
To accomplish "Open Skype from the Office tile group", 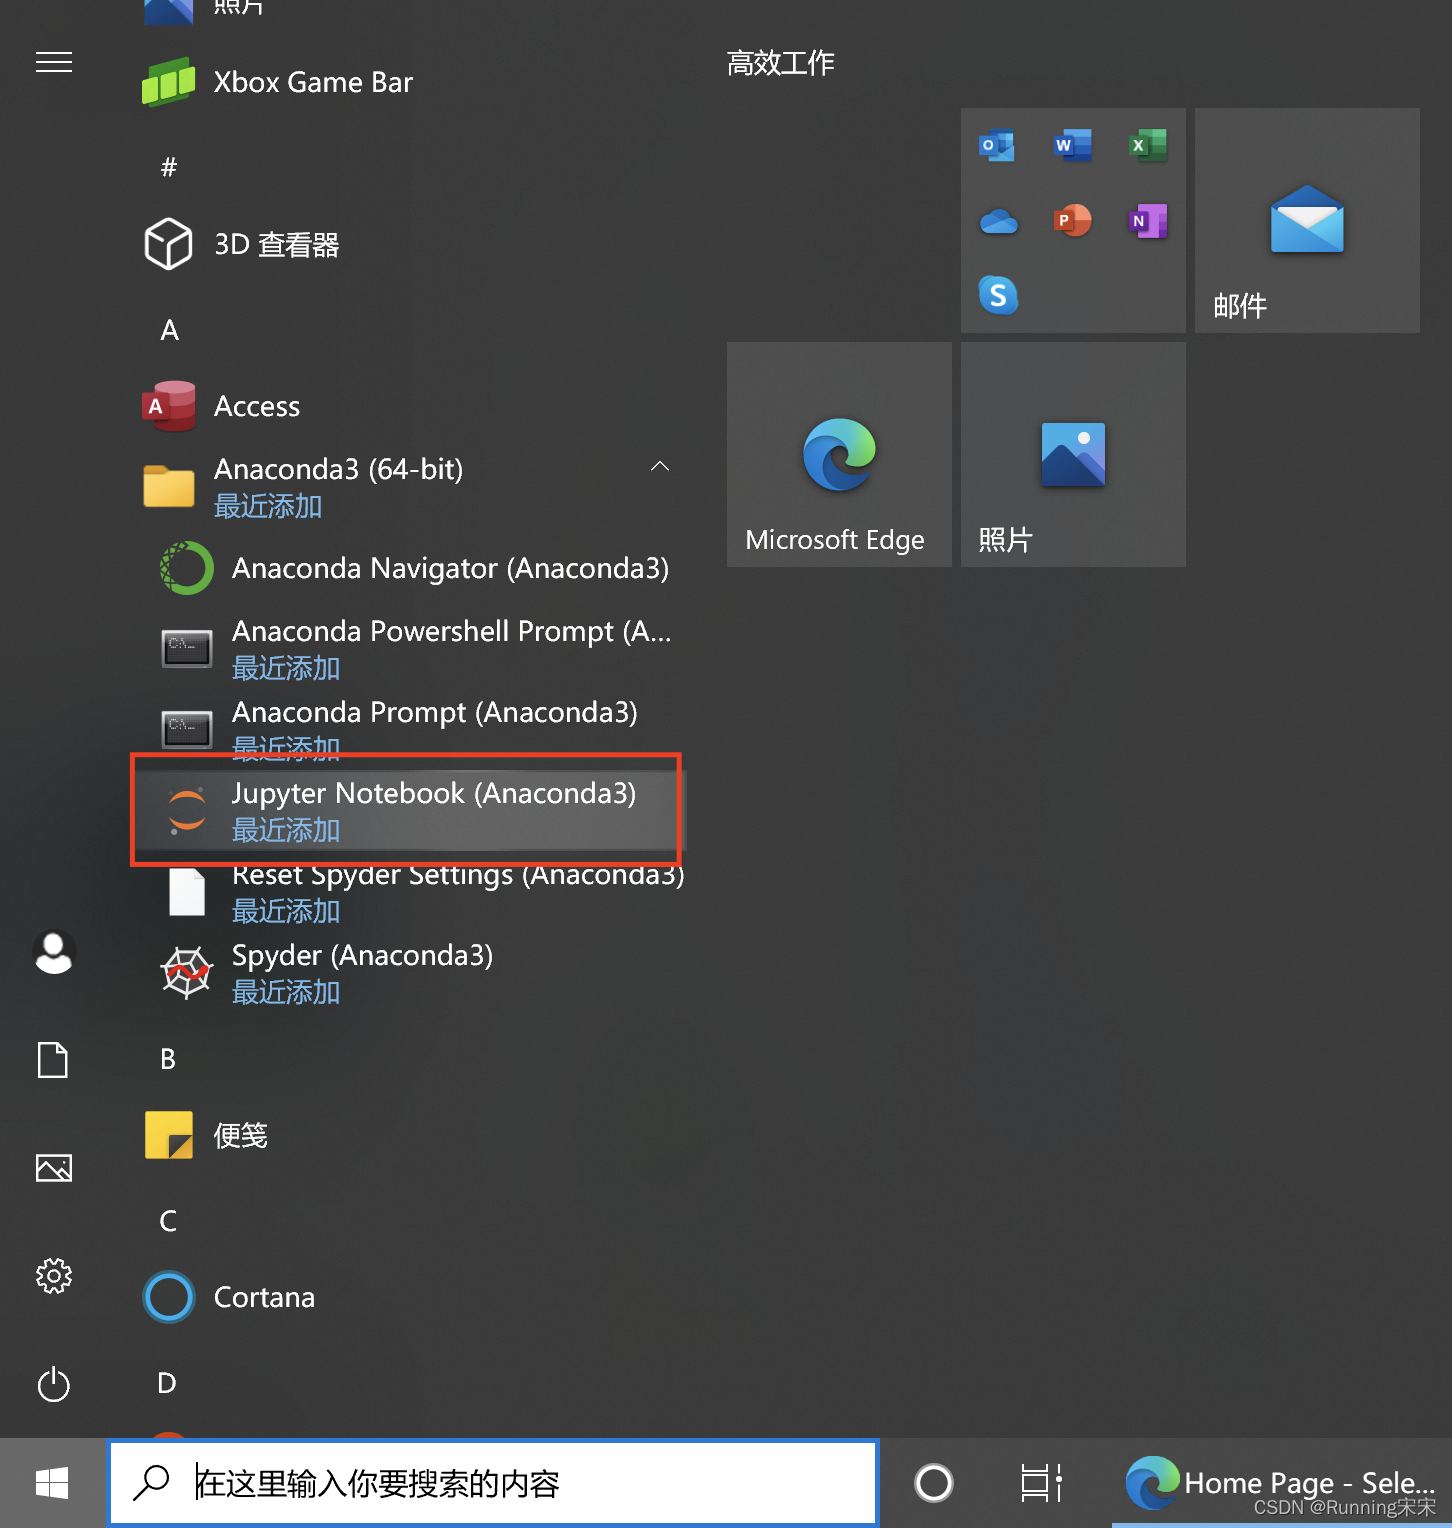I will click(x=998, y=295).
